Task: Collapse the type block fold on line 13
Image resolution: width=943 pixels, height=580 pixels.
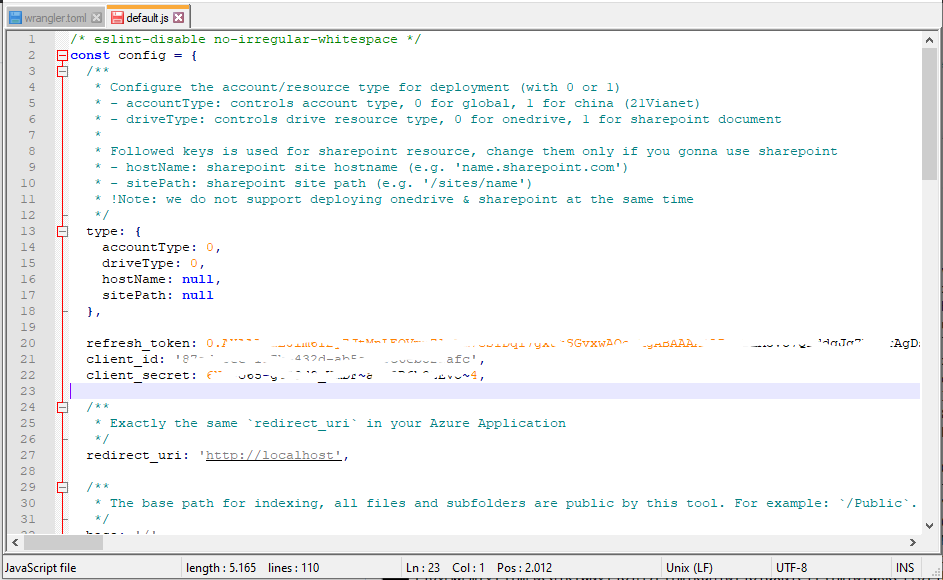Action: point(62,231)
